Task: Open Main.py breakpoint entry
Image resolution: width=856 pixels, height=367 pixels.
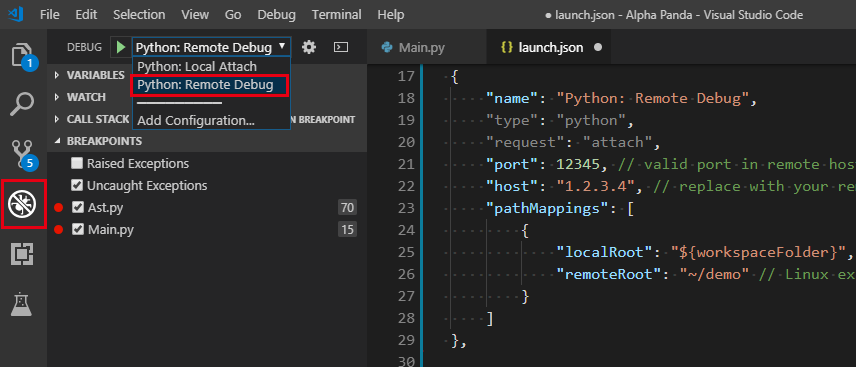Action: click(111, 229)
